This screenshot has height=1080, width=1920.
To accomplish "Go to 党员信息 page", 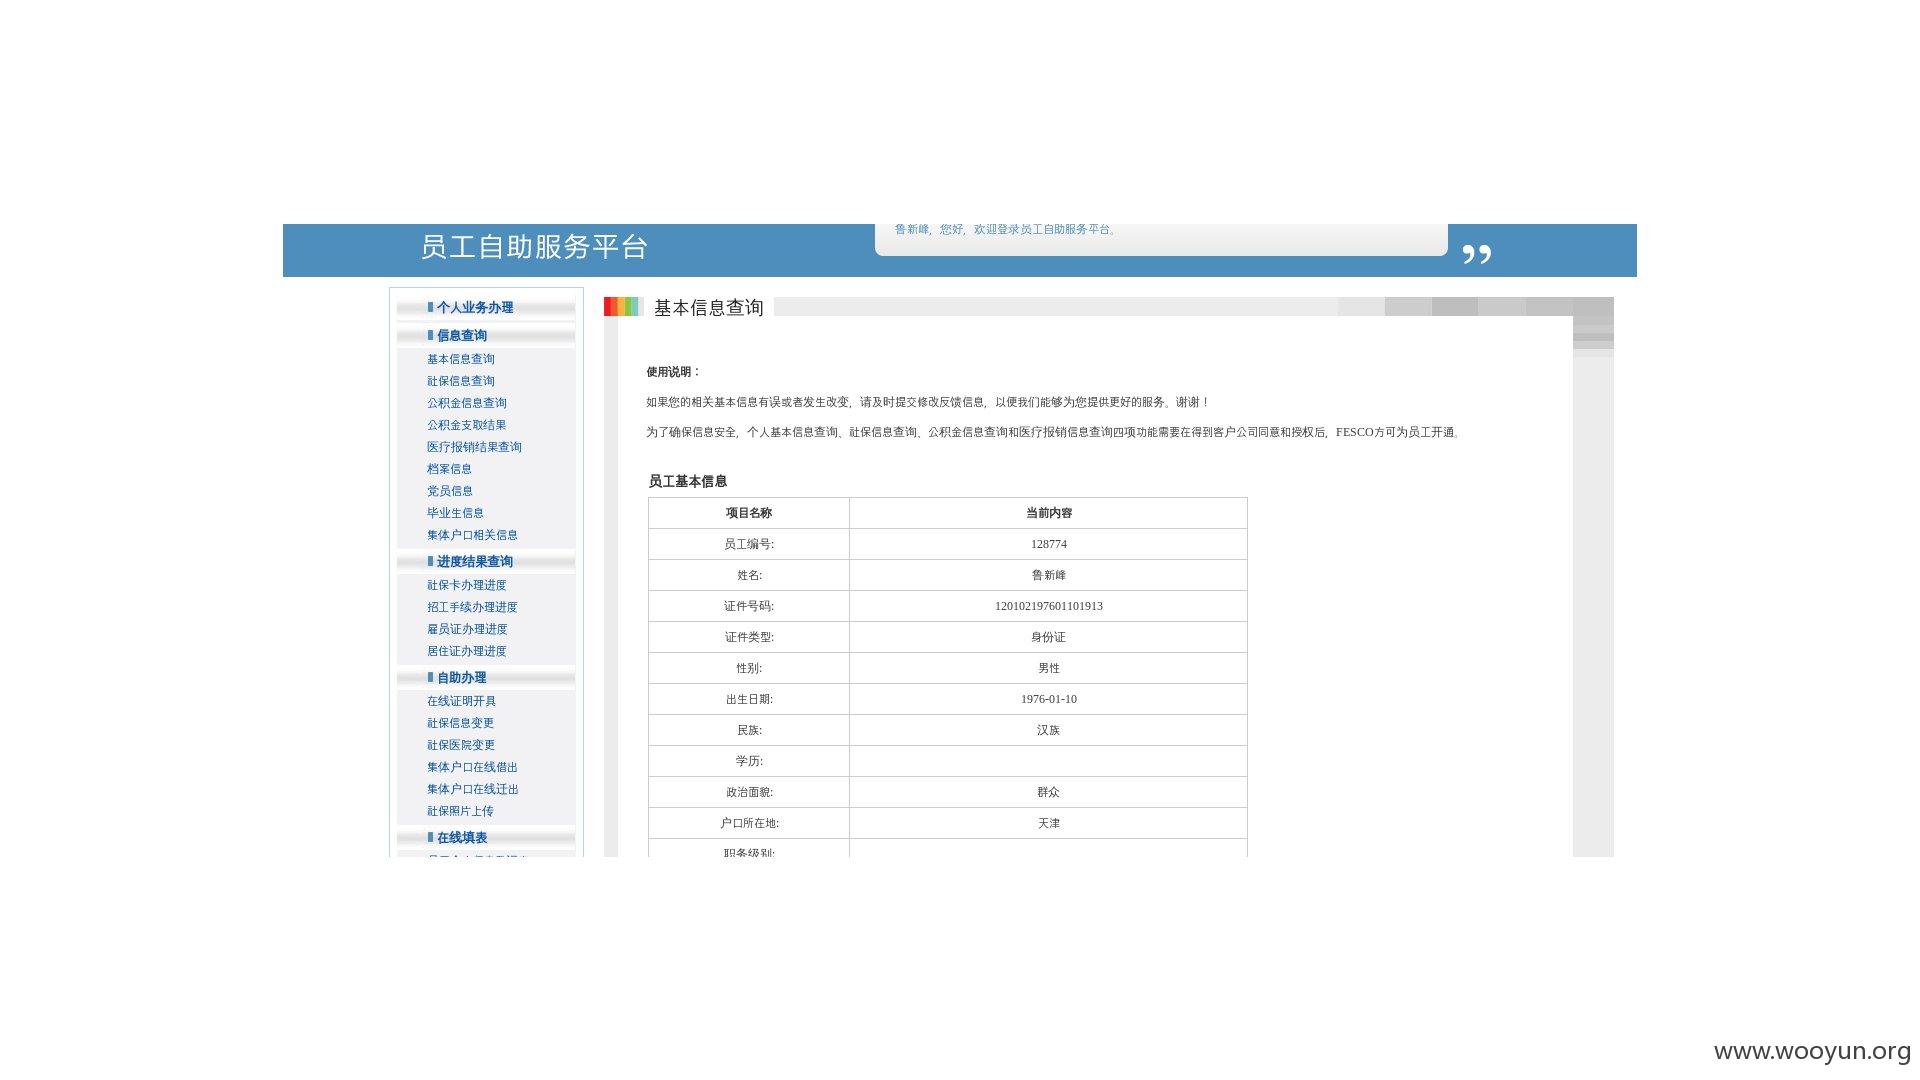I will point(450,491).
